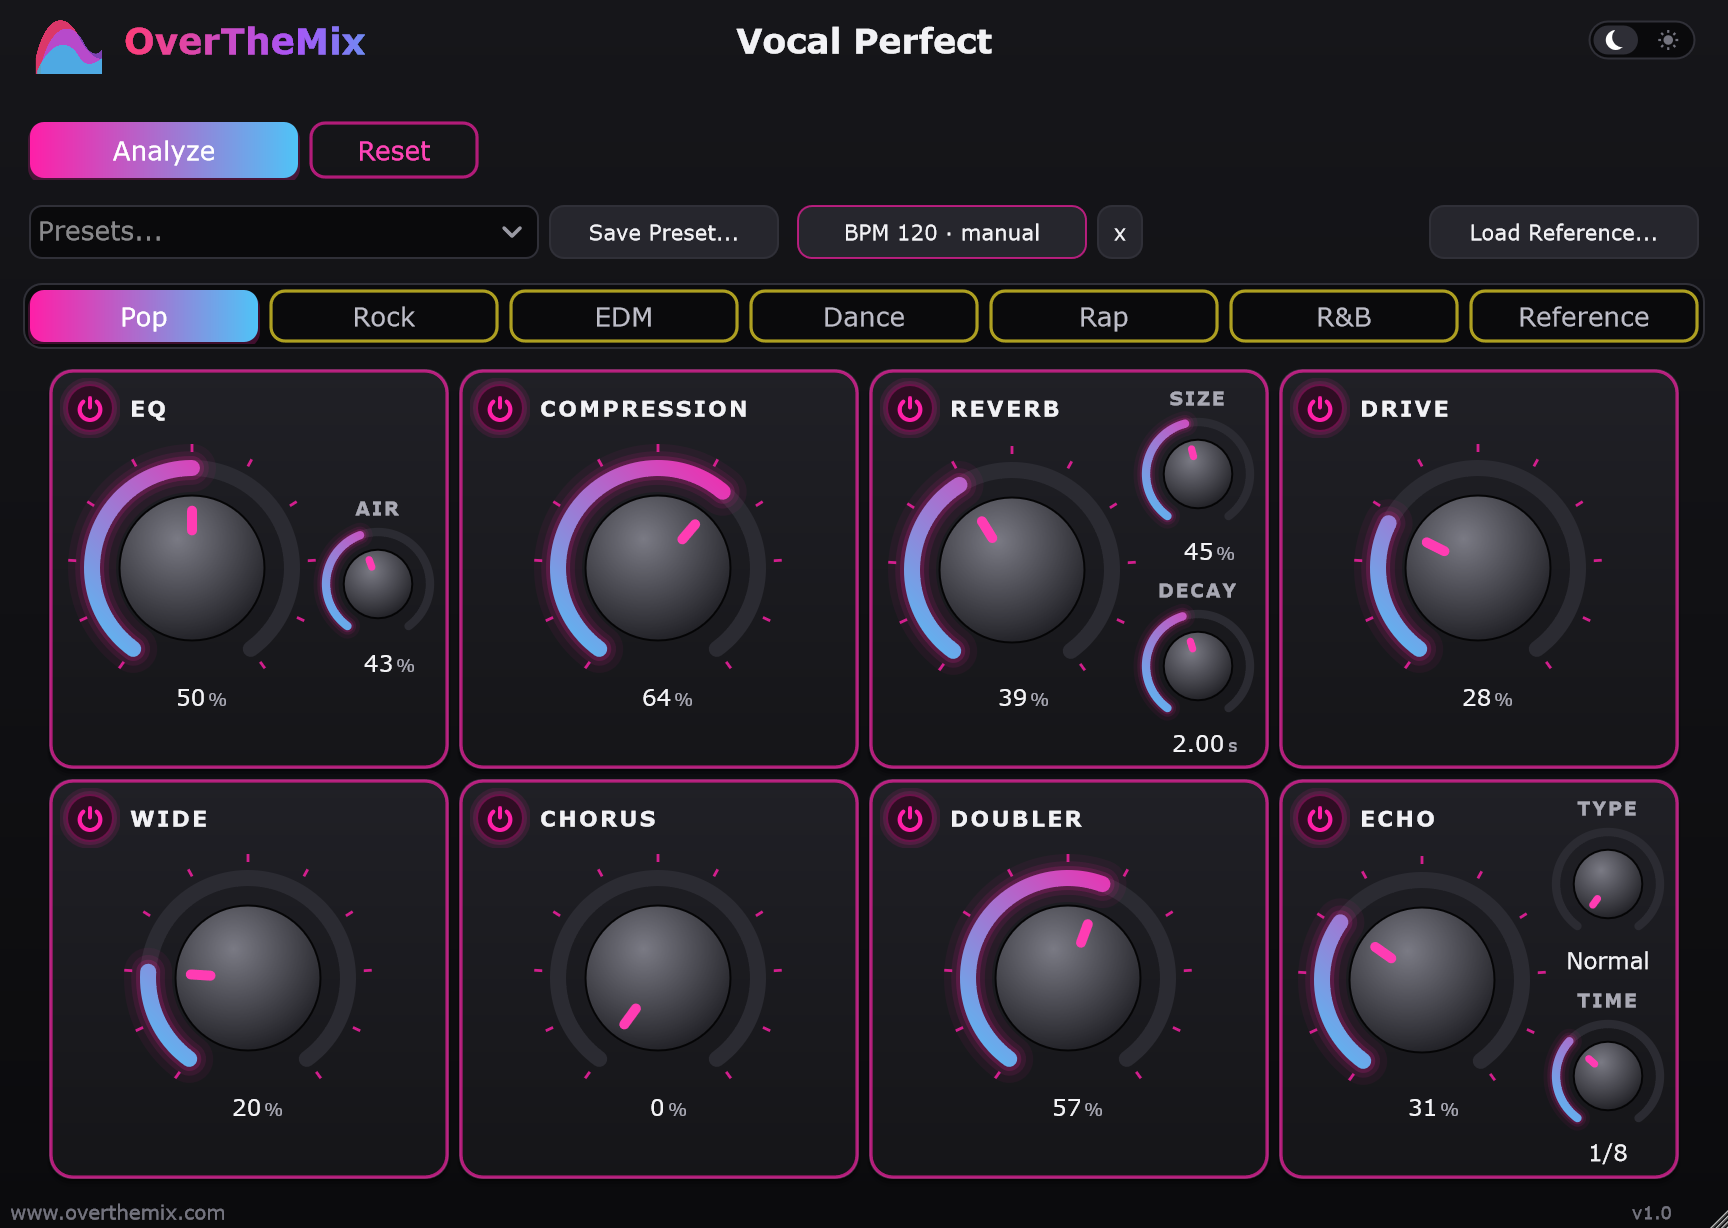Image resolution: width=1728 pixels, height=1228 pixels.
Task: Click the Reverb Size knob
Action: point(1198,474)
